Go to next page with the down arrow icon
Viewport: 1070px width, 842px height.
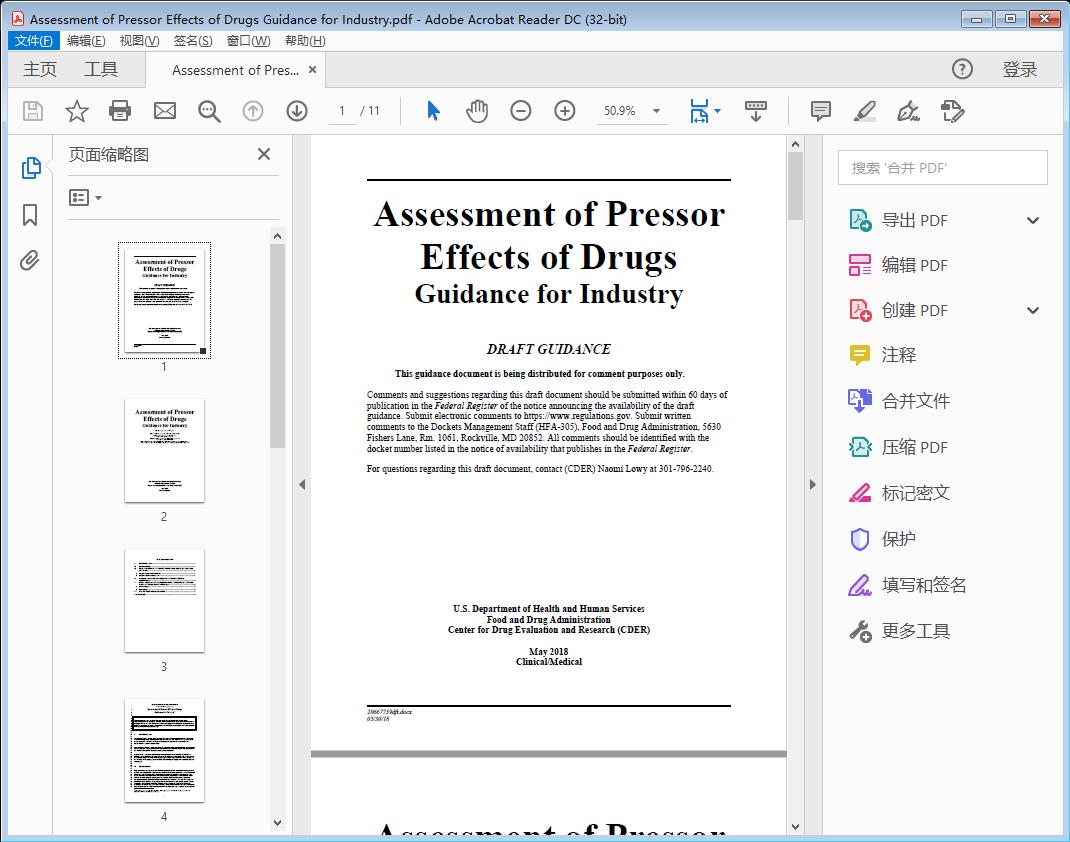coord(297,111)
